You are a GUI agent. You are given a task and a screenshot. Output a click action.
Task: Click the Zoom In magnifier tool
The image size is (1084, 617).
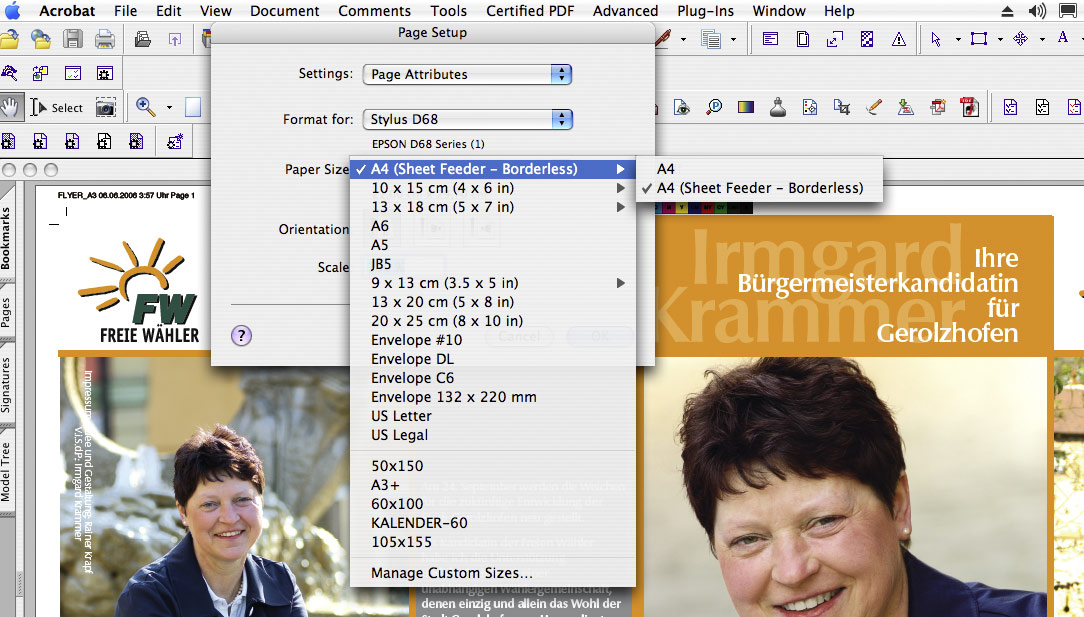[x=145, y=107]
